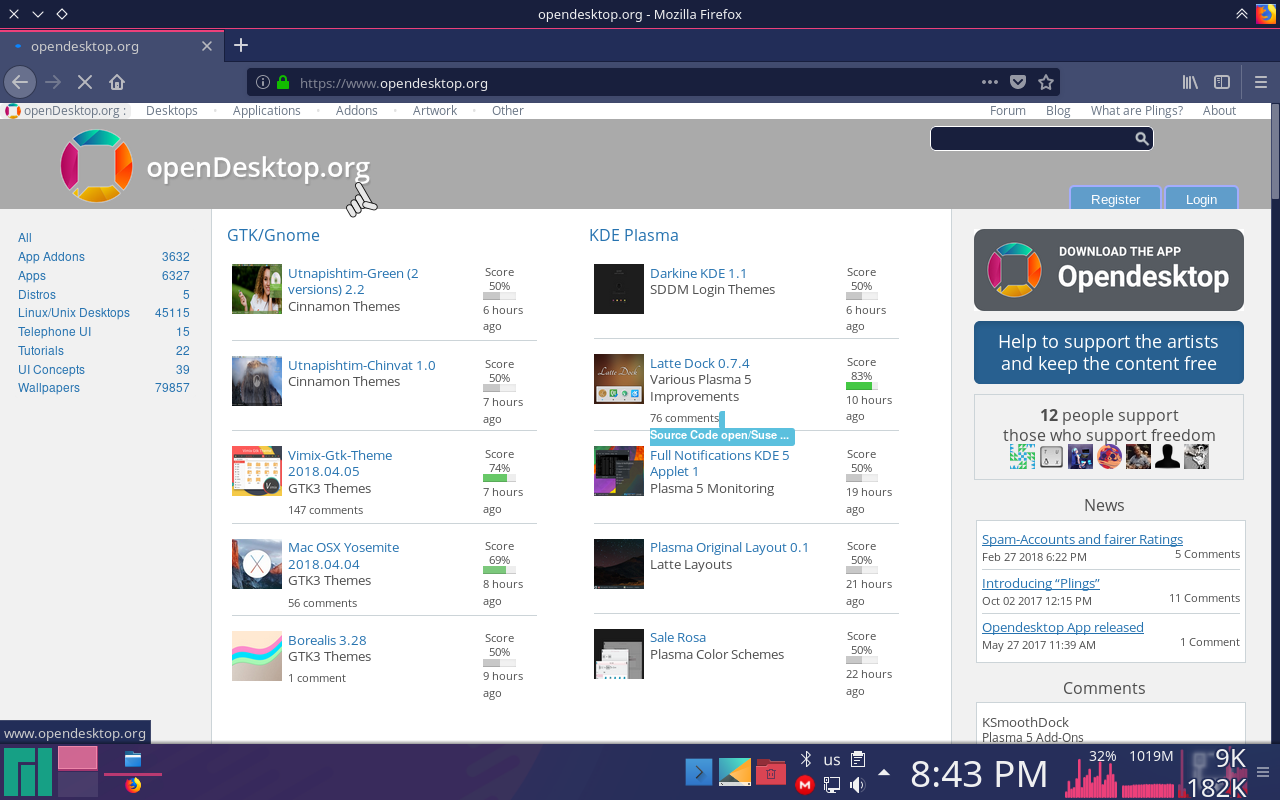The image size is (1280, 800).
Task: Launch the Konsole terminal tray shortcut
Action: (x=699, y=771)
